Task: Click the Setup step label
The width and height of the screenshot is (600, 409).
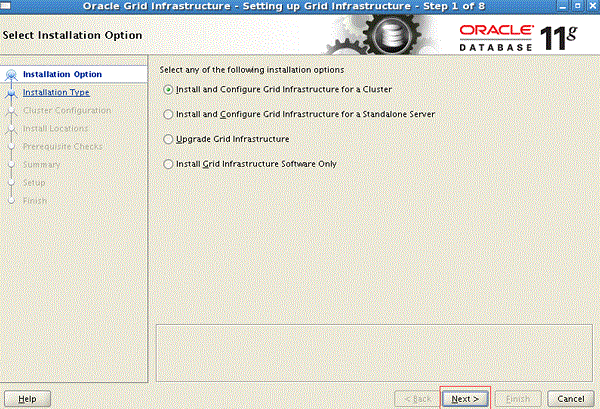Action: (34, 183)
